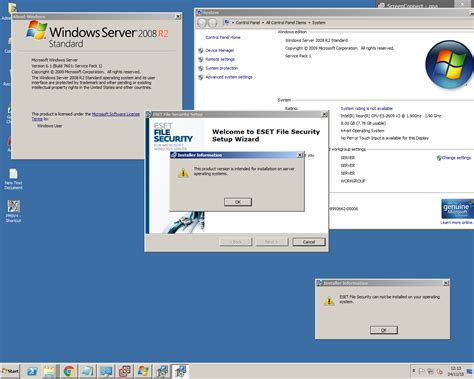
Task: Select the active ESET installer taskbar button
Action: [180, 371]
